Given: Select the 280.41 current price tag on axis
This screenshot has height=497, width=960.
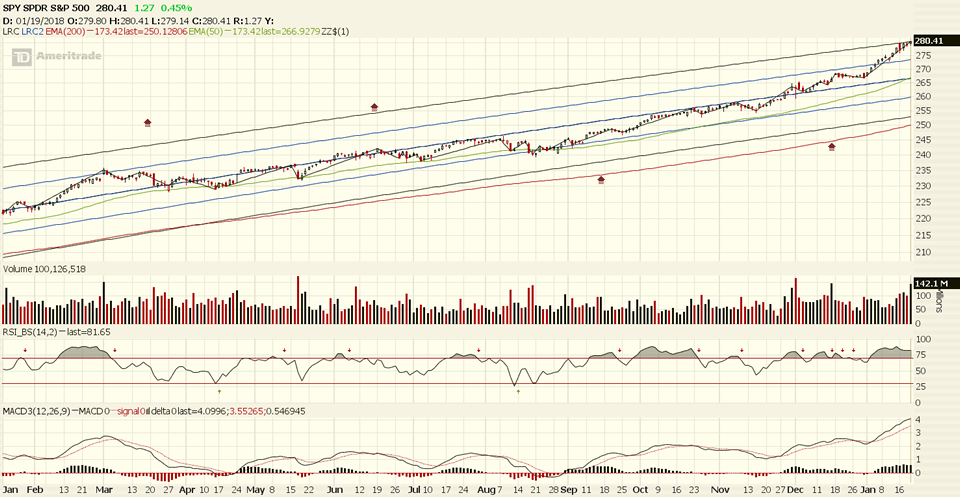Looking at the screenshot, I should coord(929,41).
